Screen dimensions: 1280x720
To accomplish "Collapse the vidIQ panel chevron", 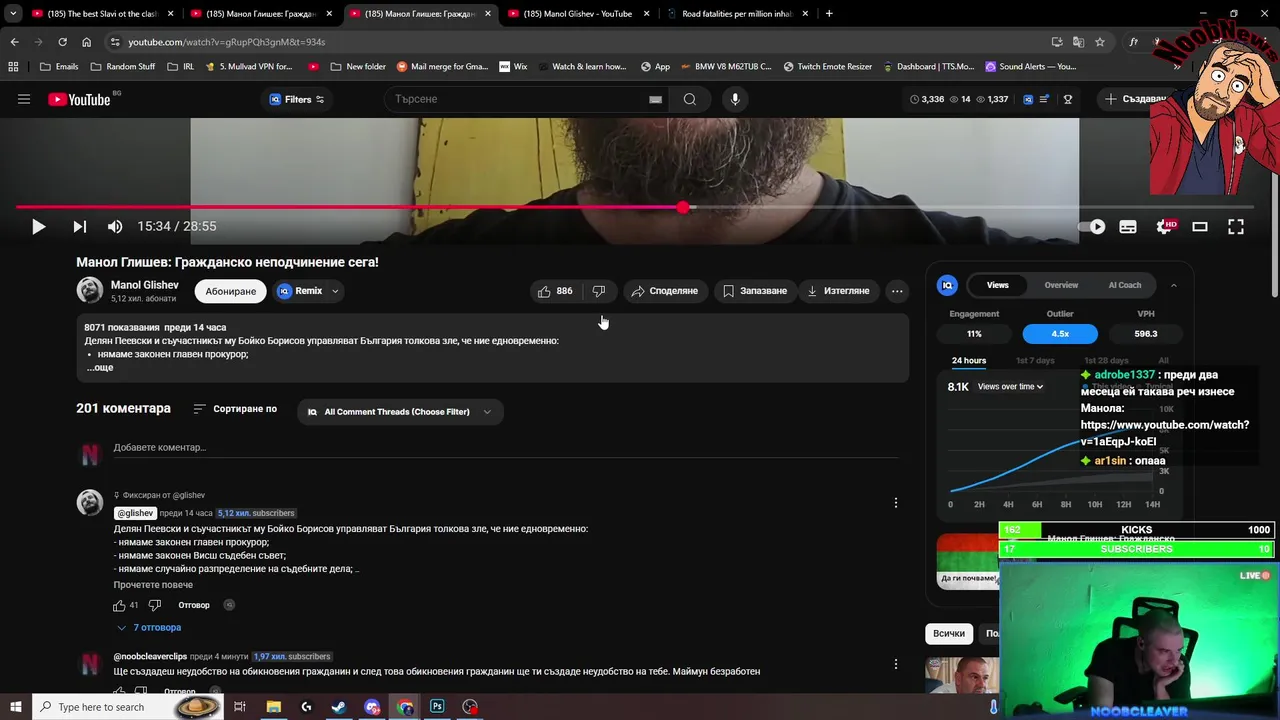I will point(1174,285).
